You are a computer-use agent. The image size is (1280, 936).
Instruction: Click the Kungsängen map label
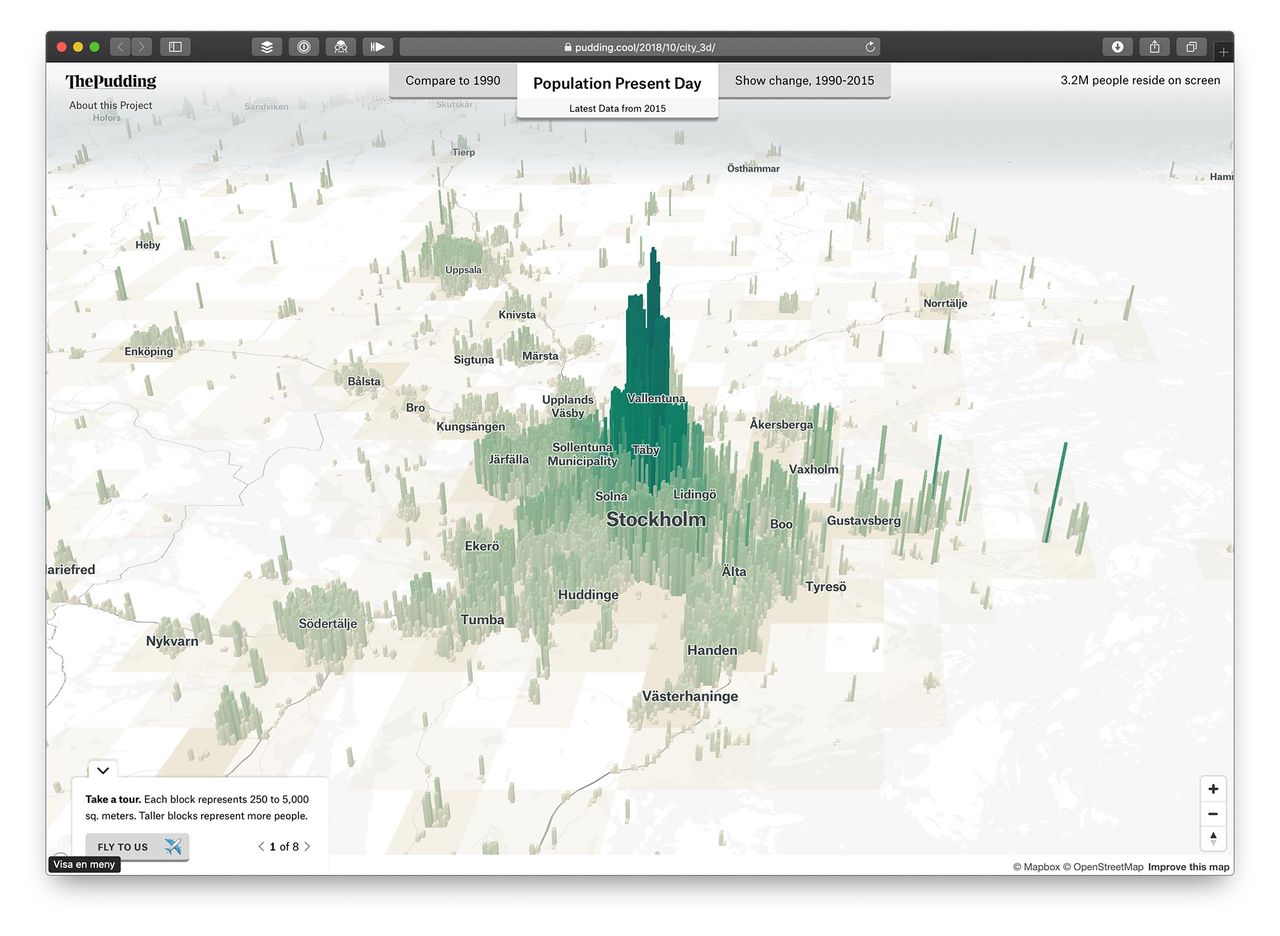471,427
